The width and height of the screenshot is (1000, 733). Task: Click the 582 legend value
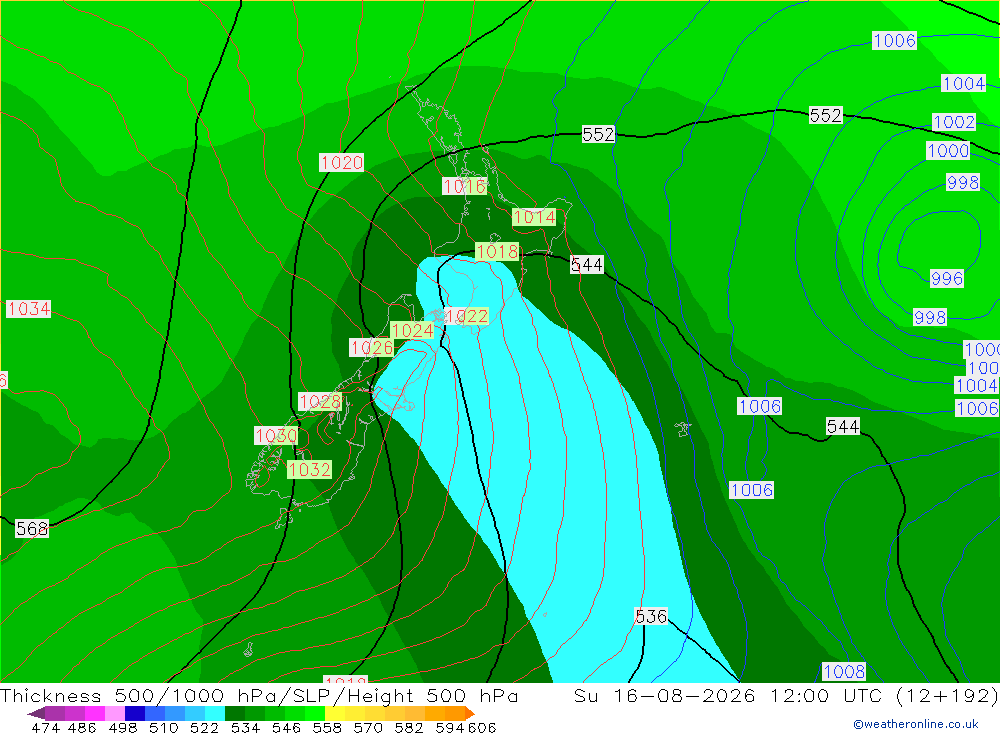[409, 727]
